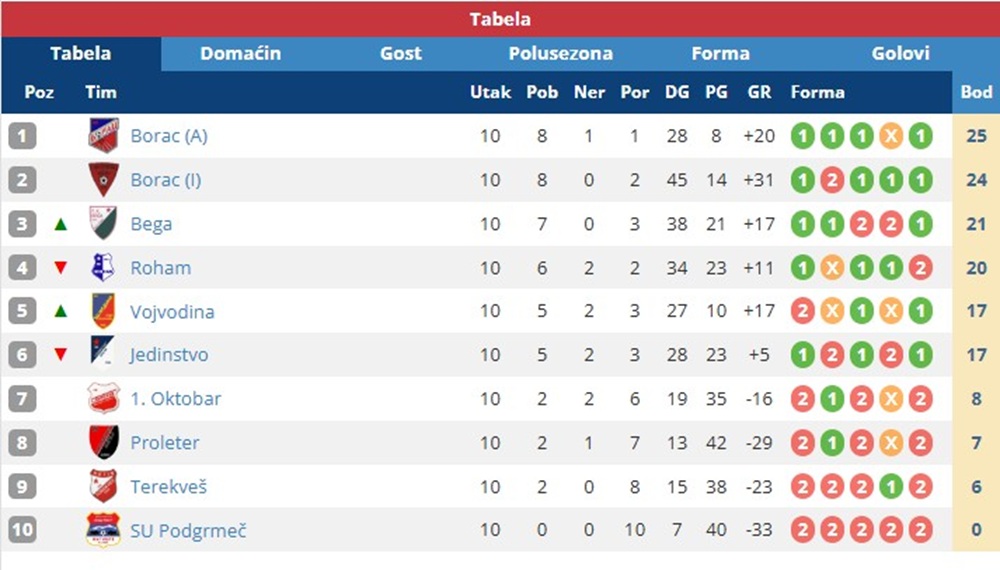Image resolution: width=1000 pixels, height=570 pixels.
Task: Click the Proleter team logo
Action: (x=103, y=442)
